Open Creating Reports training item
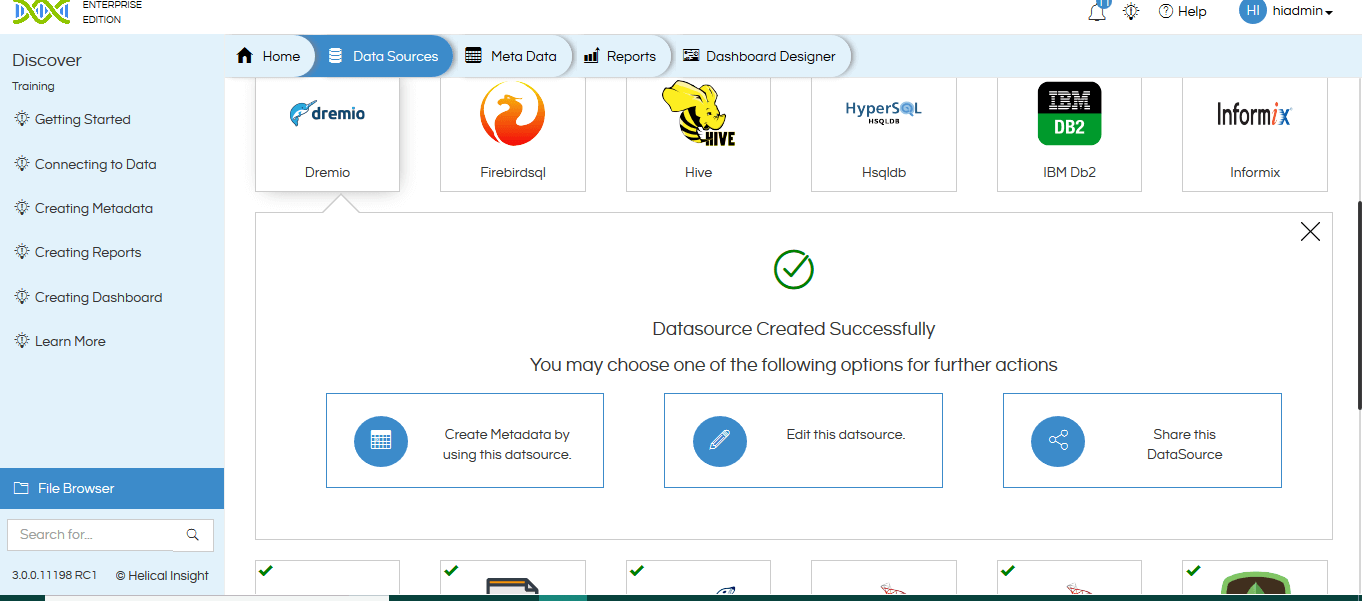 coord(88,252)
